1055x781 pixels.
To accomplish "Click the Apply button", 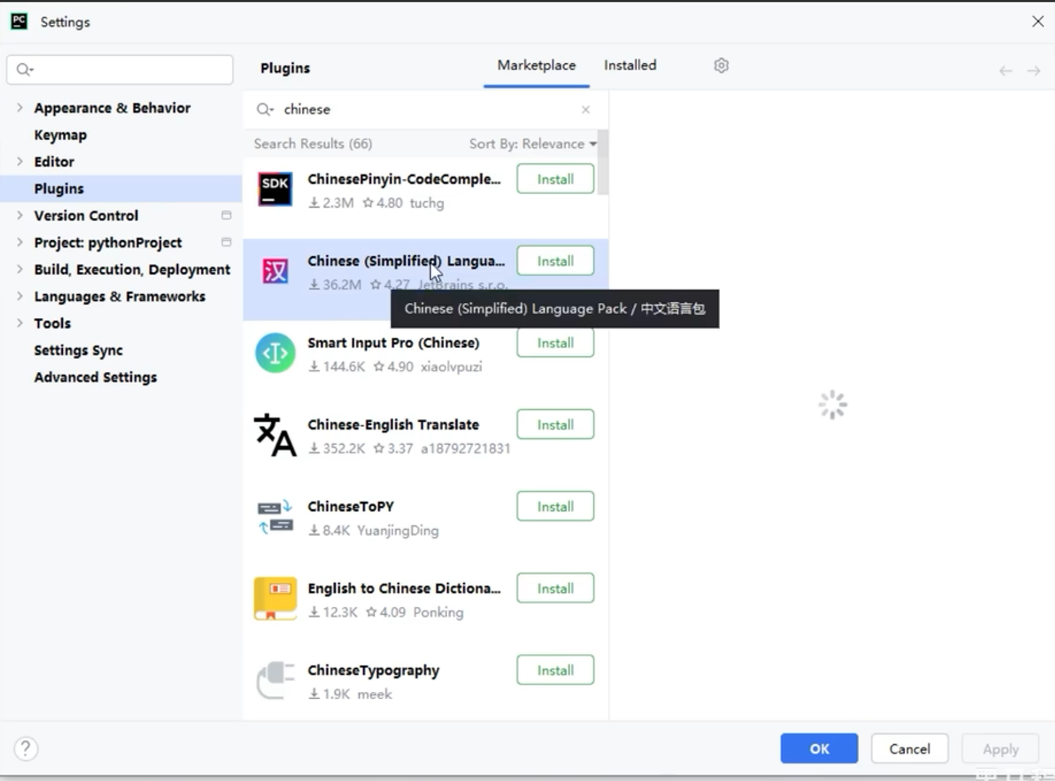I will tap(1001, 749).
